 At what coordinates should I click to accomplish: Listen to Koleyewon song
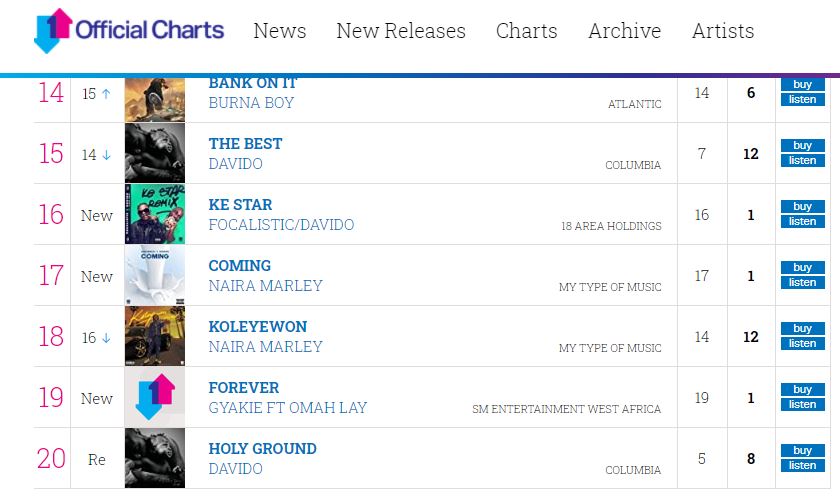tap(802, 344)
